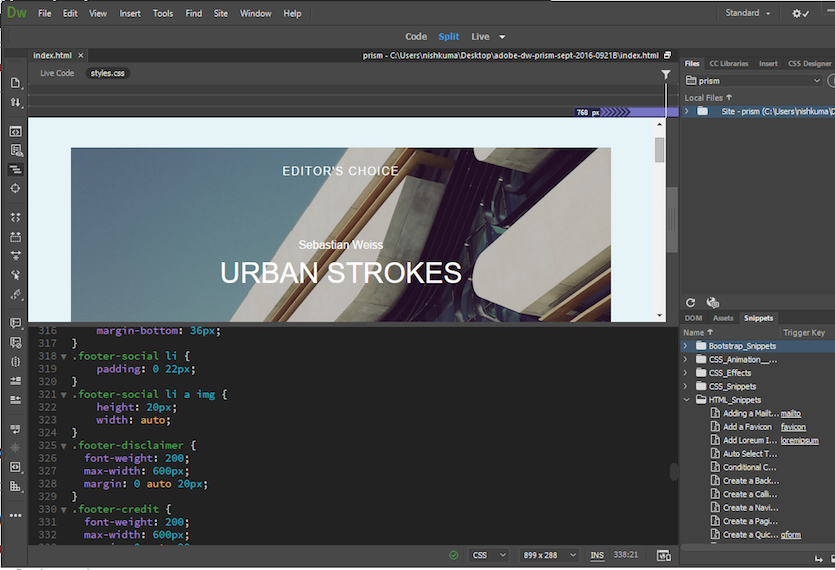Click the restore document window icon next to the path
This screenshot has height=570, width=835.
[667, 55]
